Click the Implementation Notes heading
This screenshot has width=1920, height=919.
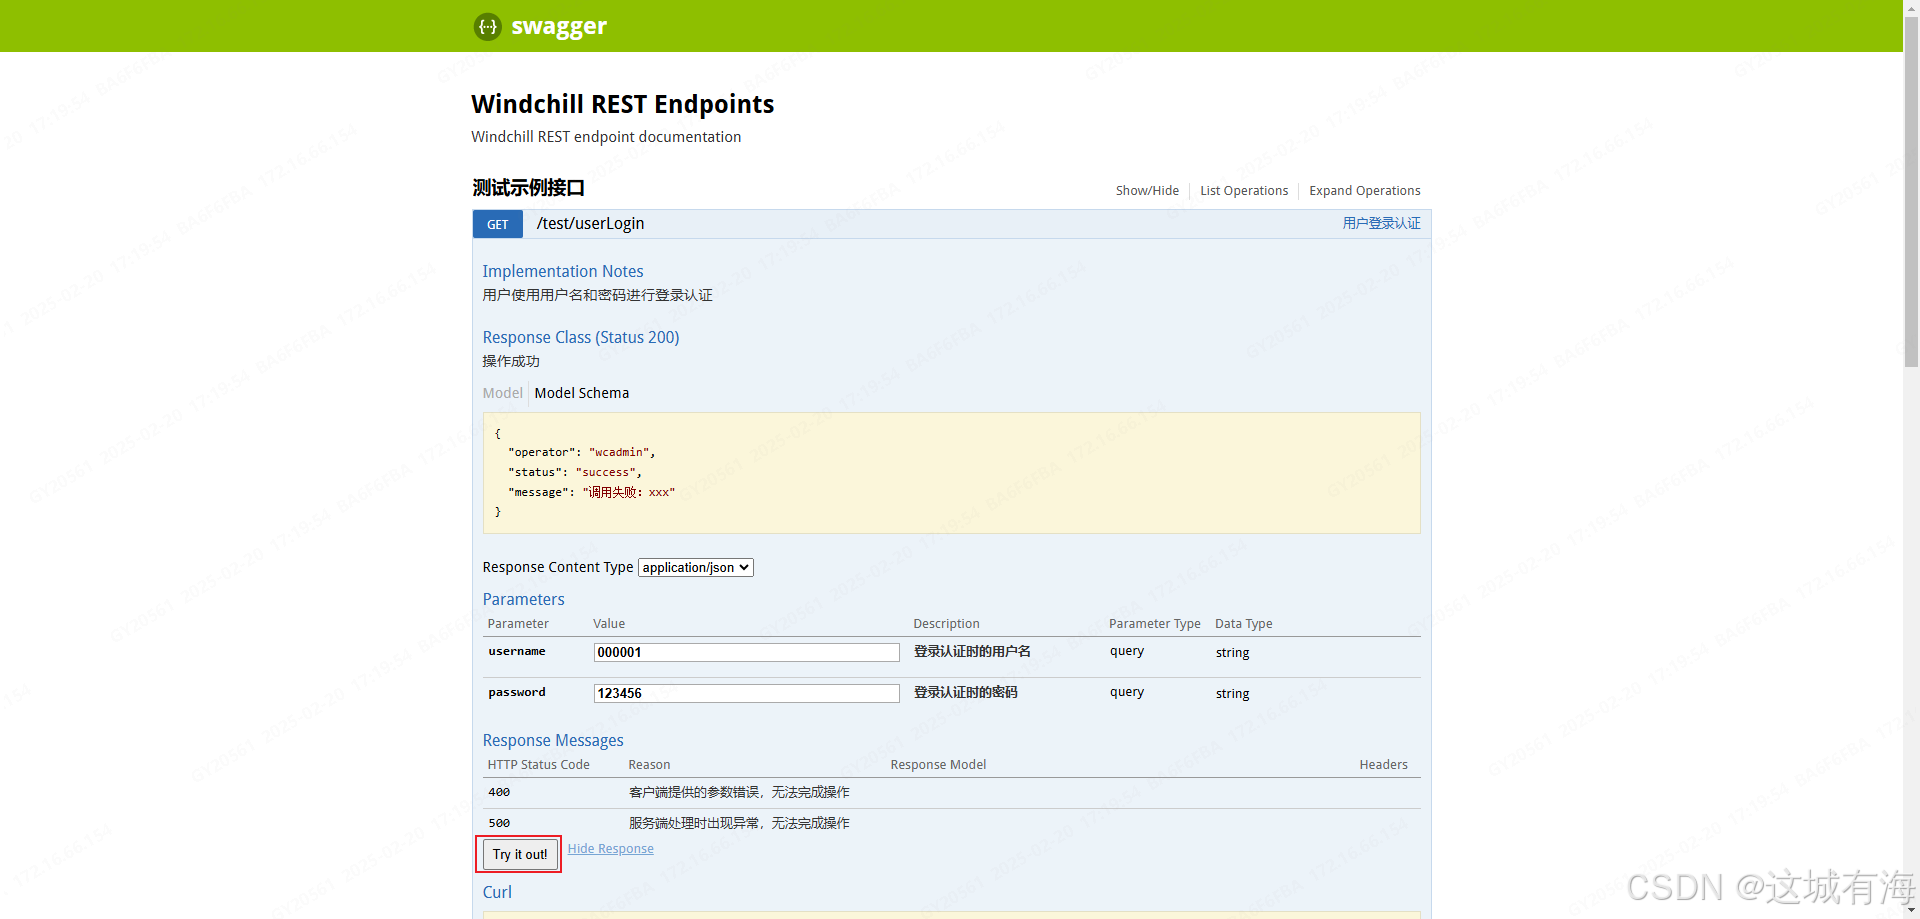[x=563, y=271]
